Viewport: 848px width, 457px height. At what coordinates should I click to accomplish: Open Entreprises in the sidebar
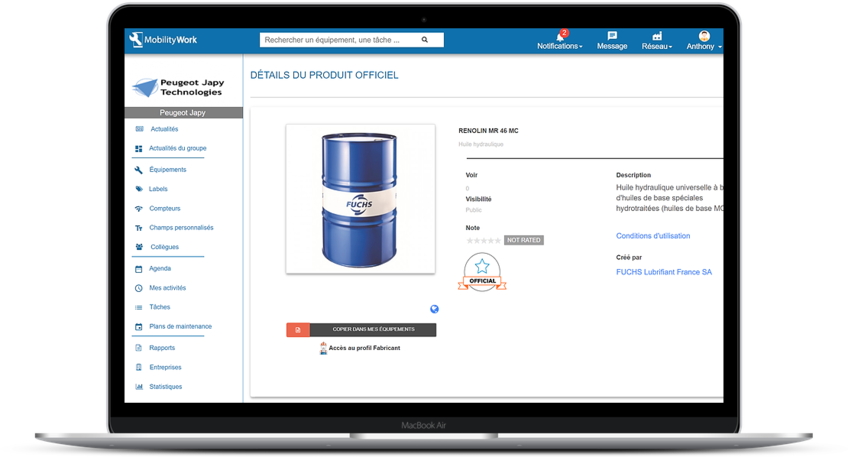[x=165, y=367]
